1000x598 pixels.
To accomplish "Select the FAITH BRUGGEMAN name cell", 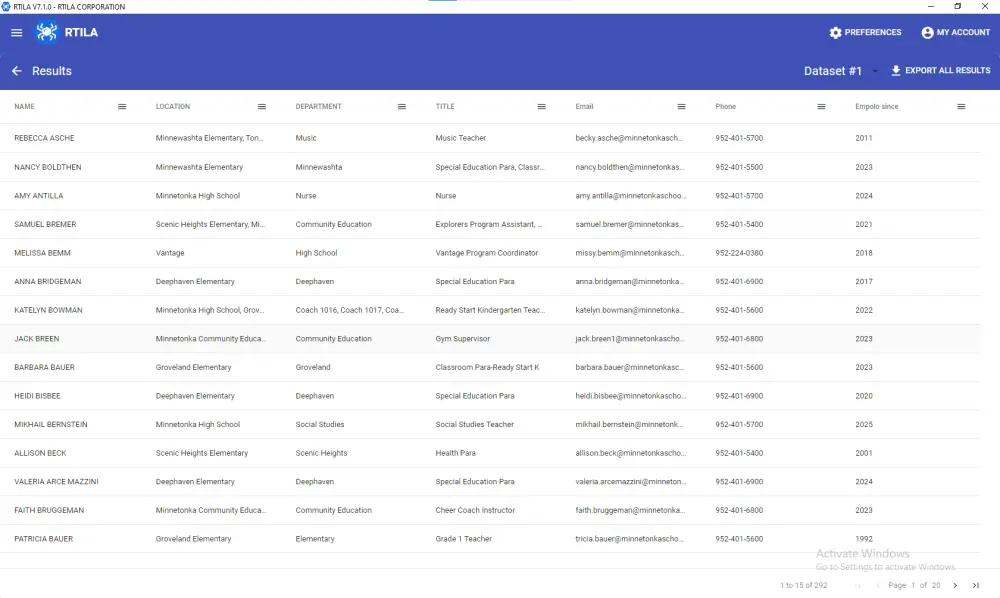I will pyautogui.click(x=49, y=511).
